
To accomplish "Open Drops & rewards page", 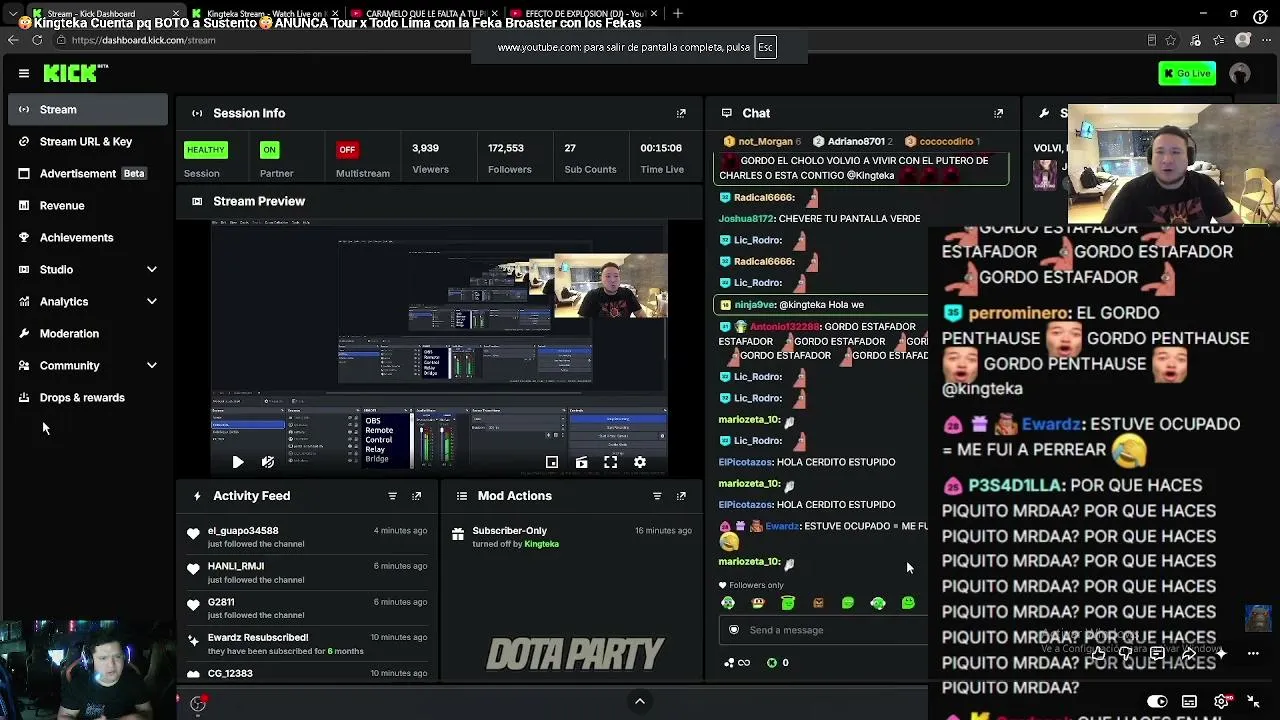I will pos(88,398).
